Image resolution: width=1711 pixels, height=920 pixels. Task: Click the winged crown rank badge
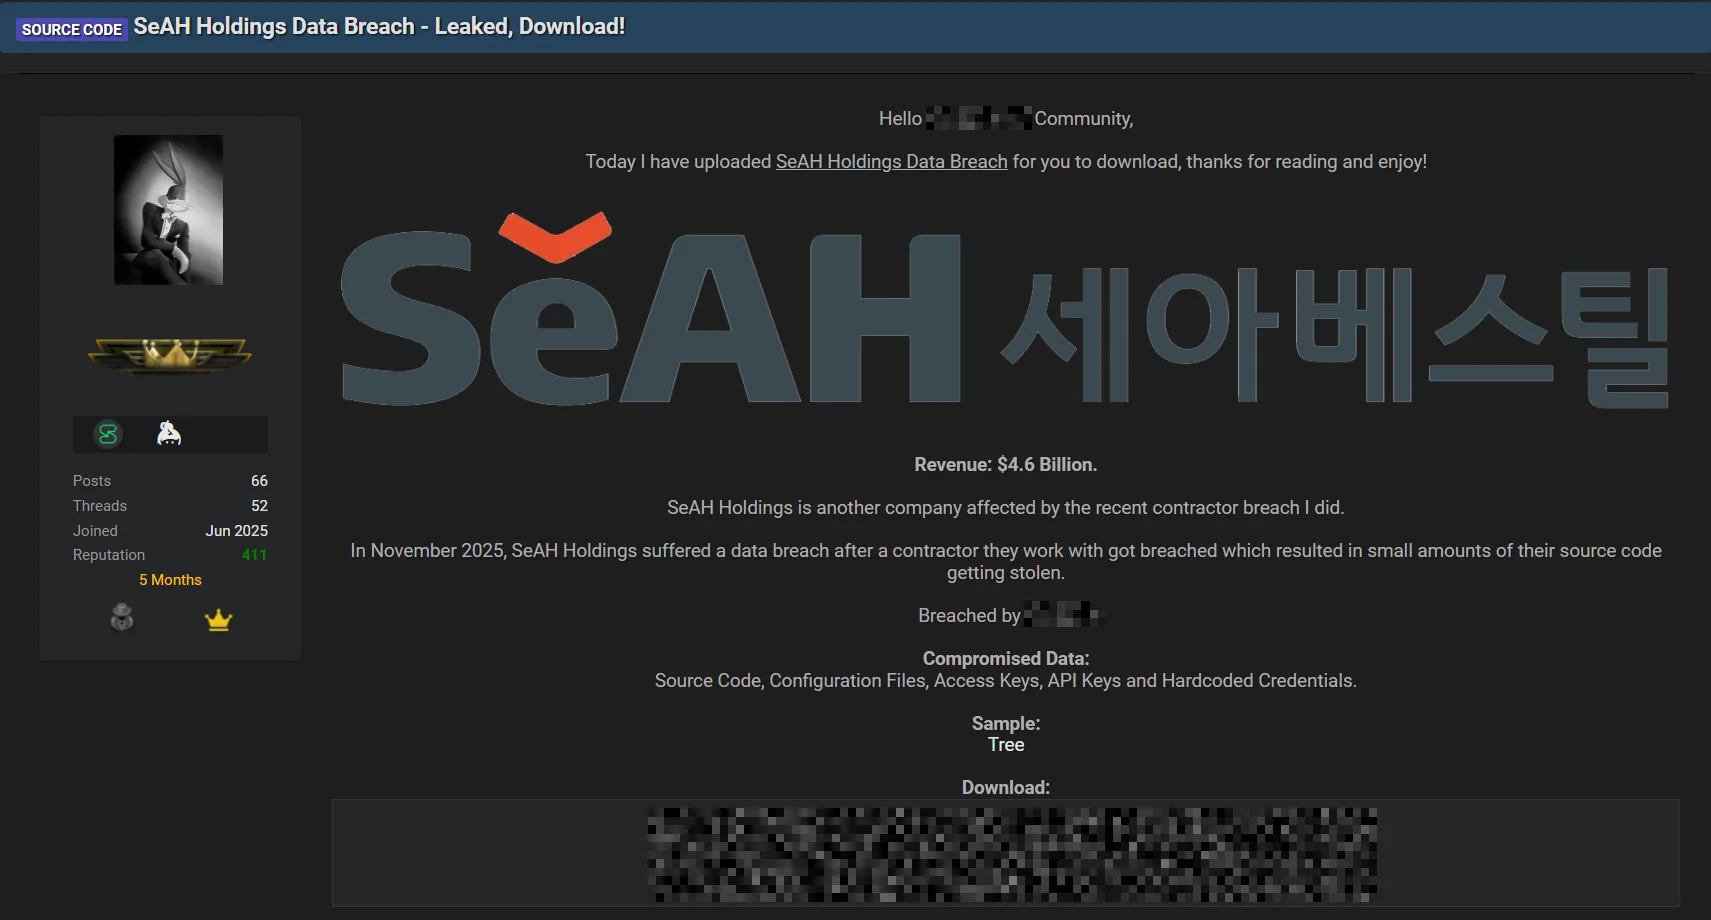point(170,355)
